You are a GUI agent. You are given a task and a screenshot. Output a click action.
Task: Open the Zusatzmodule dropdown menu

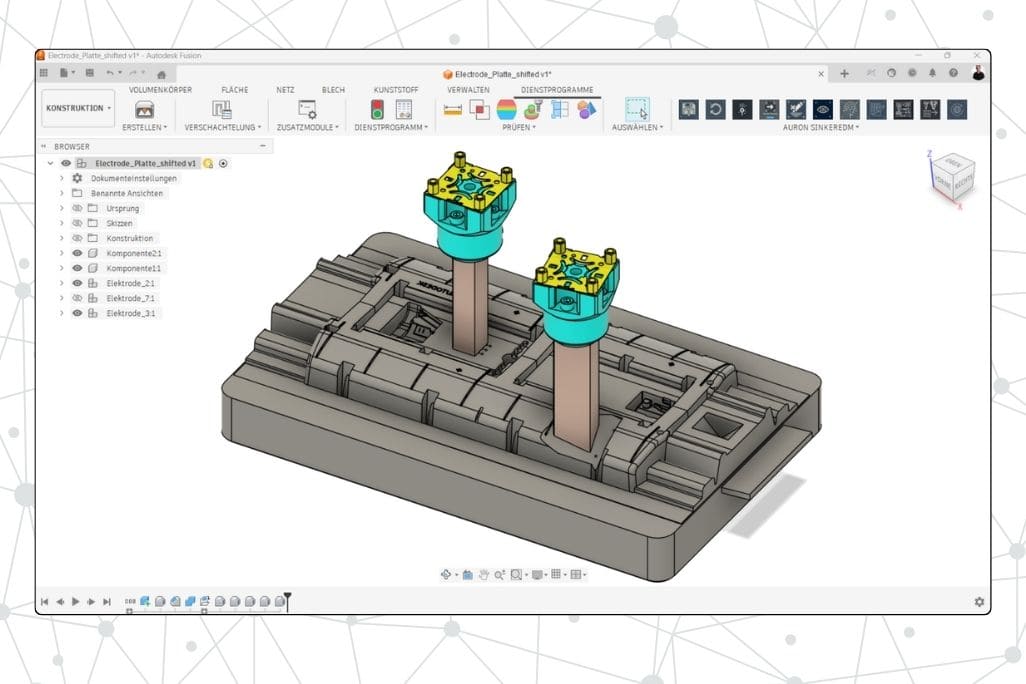308,128
